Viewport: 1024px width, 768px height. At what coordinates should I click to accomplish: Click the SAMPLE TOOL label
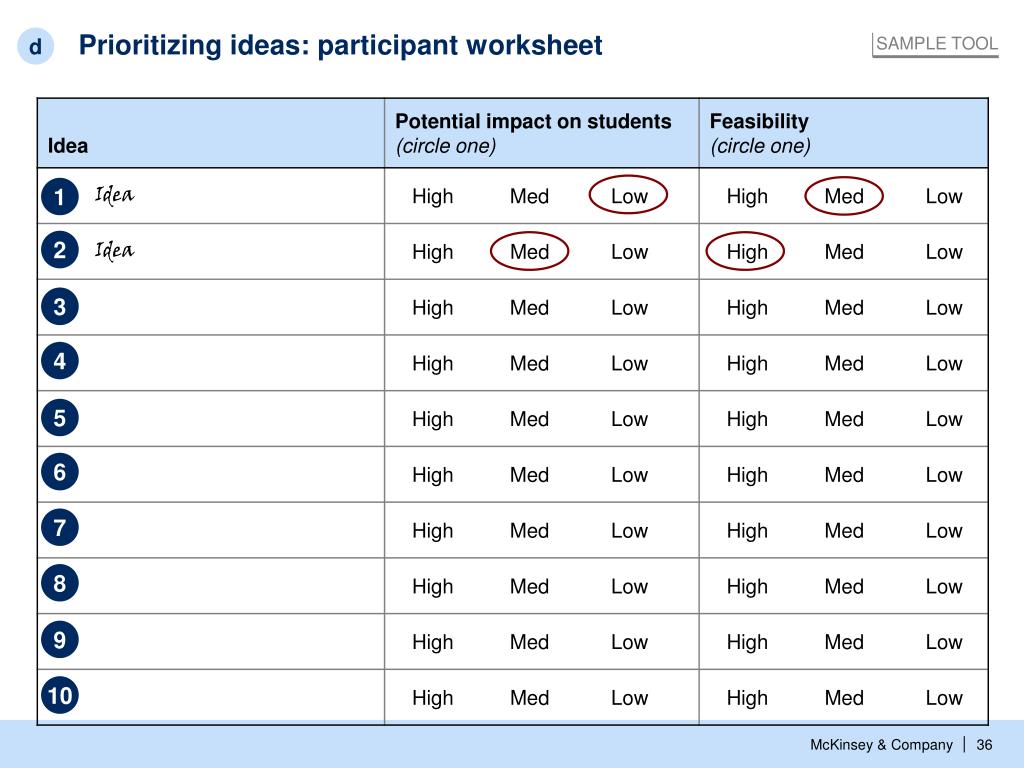936,44
